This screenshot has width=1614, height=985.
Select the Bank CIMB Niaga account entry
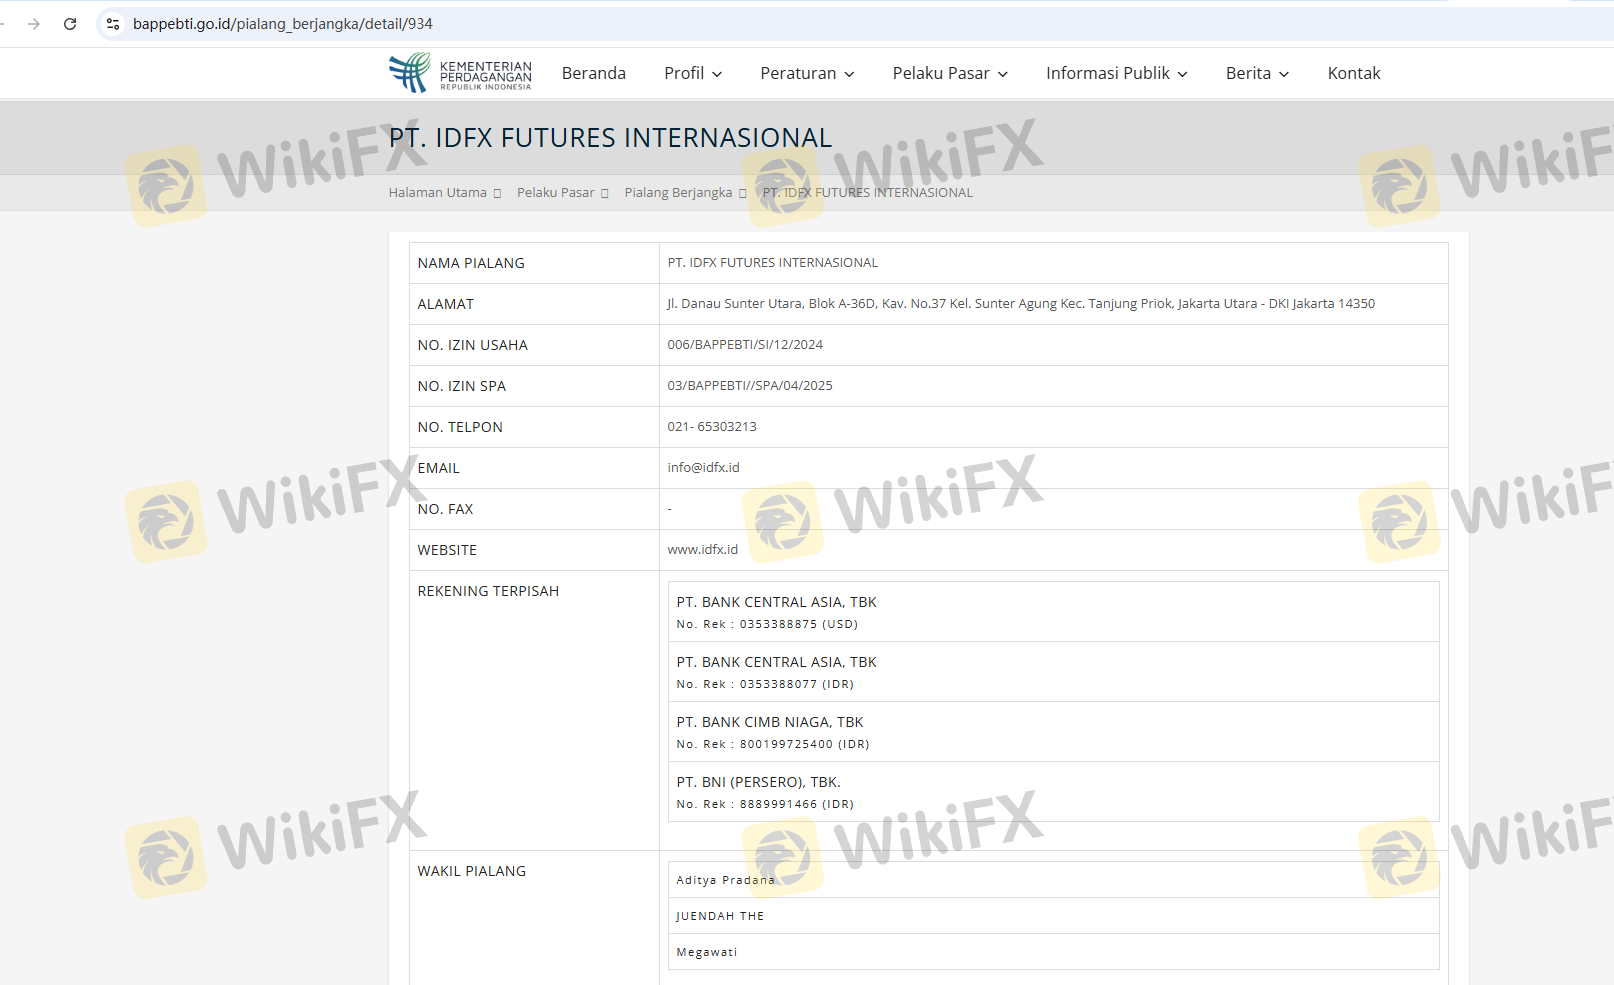[x=1053, y=732]
